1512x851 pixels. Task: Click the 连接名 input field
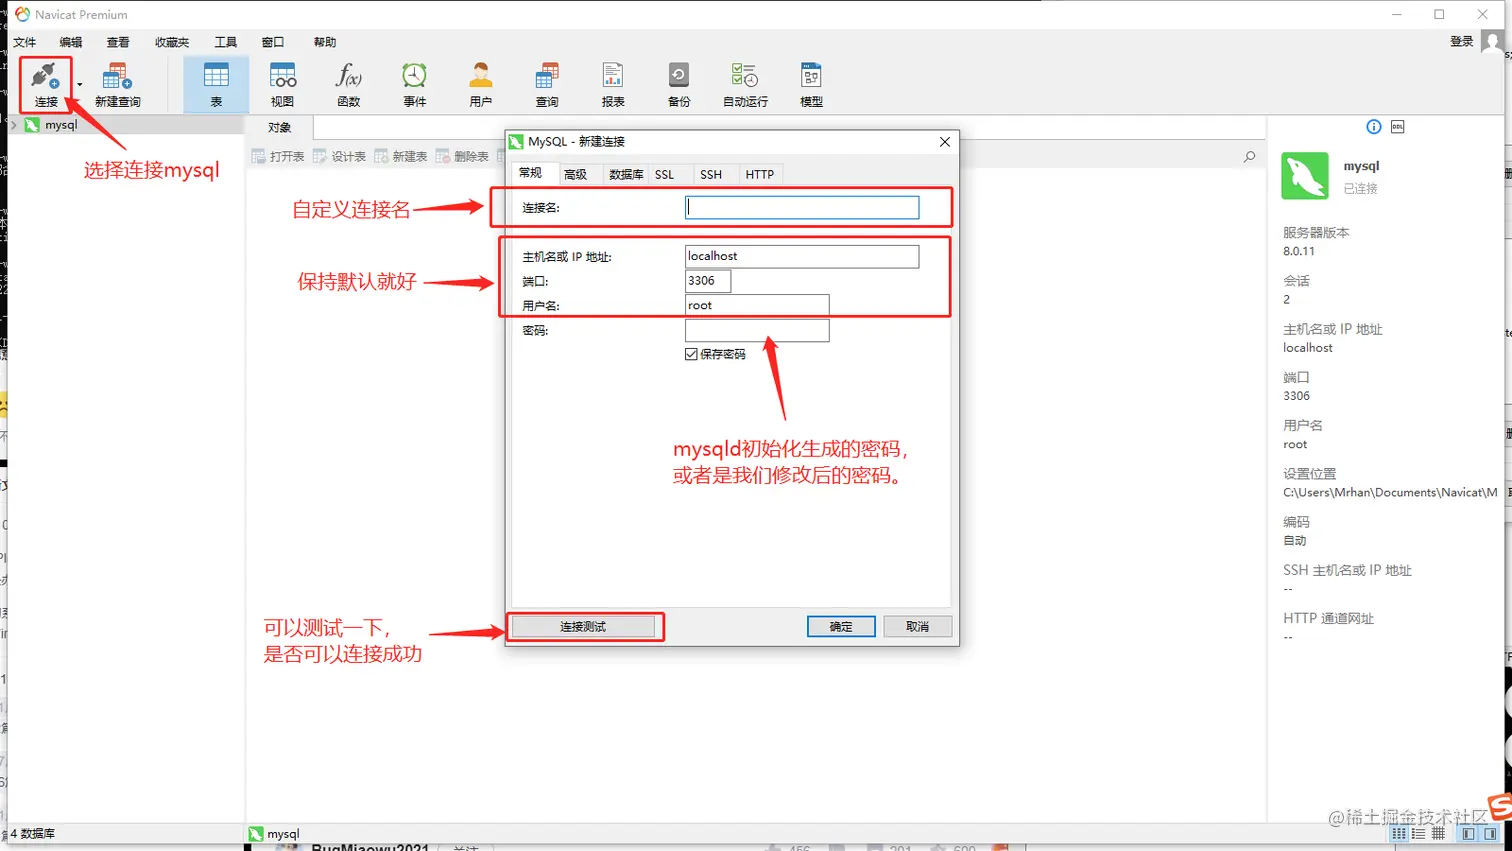click(x=802, y=207)
